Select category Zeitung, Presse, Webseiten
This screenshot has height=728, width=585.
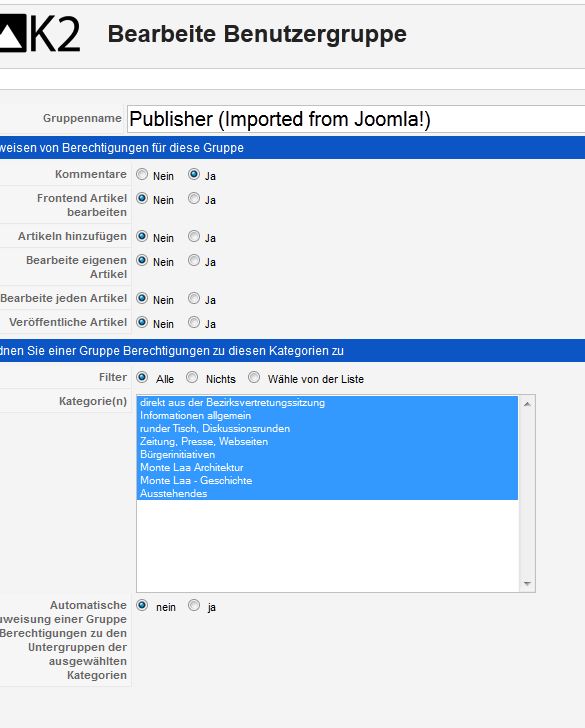point(327,442)
